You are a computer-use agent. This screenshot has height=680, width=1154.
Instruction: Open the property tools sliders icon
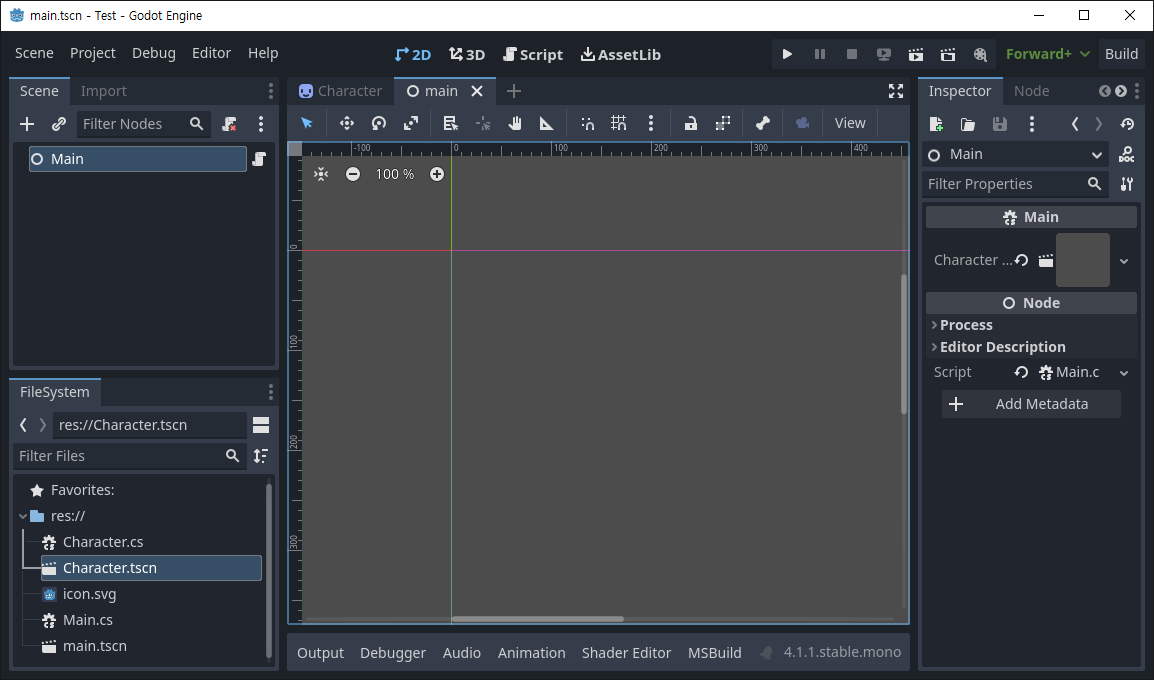[1127, 184]
